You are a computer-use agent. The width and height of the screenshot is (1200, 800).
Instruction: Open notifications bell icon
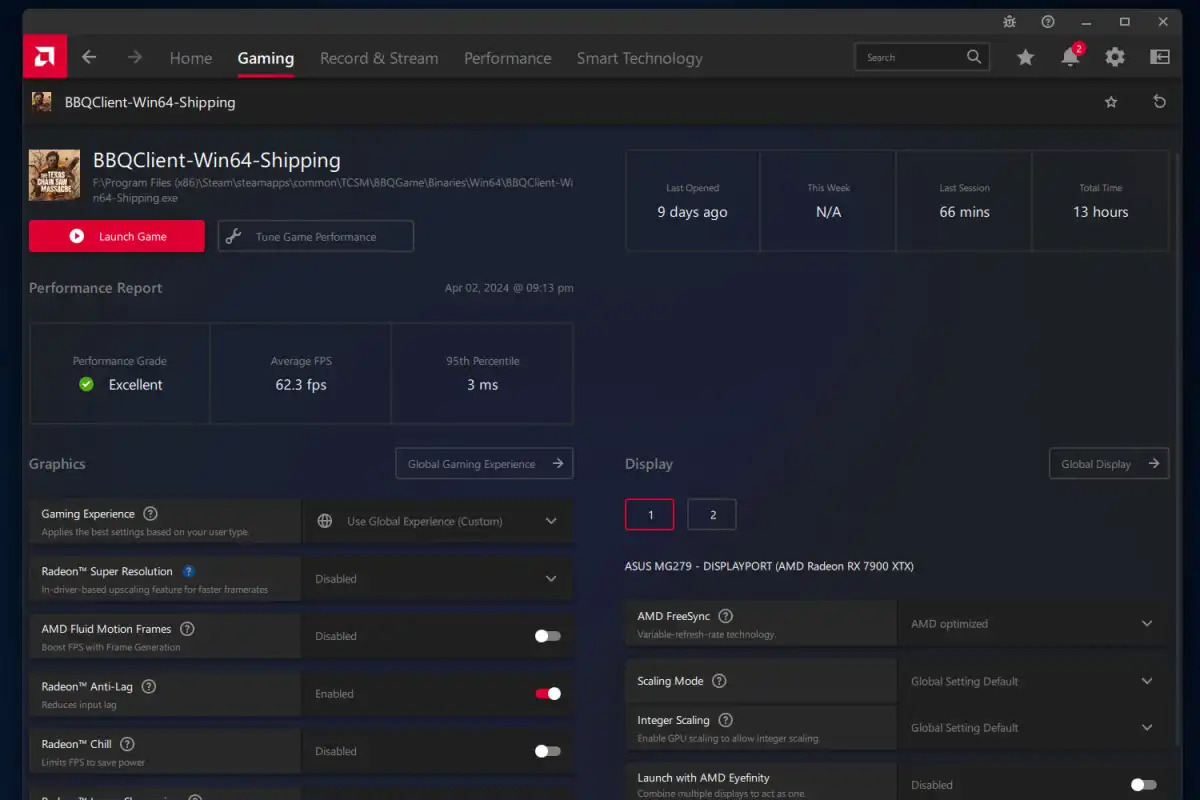[1070, 58]
